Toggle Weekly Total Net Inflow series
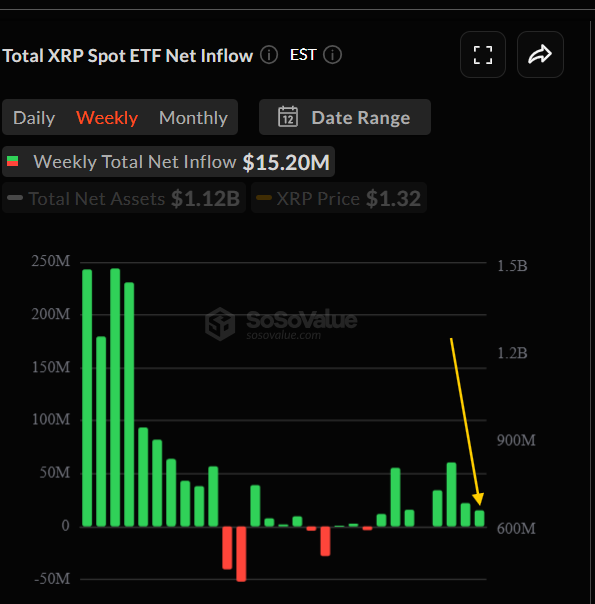 [168, 162]
